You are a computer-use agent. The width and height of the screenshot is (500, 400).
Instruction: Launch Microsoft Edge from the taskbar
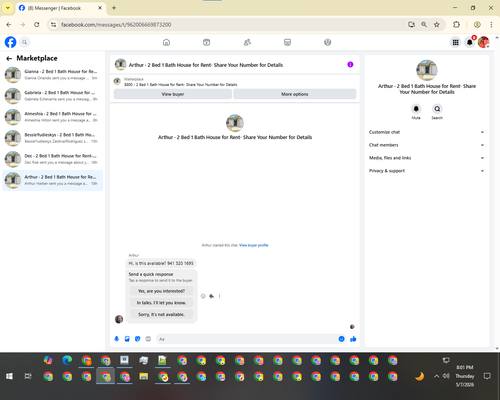(67, 360)
